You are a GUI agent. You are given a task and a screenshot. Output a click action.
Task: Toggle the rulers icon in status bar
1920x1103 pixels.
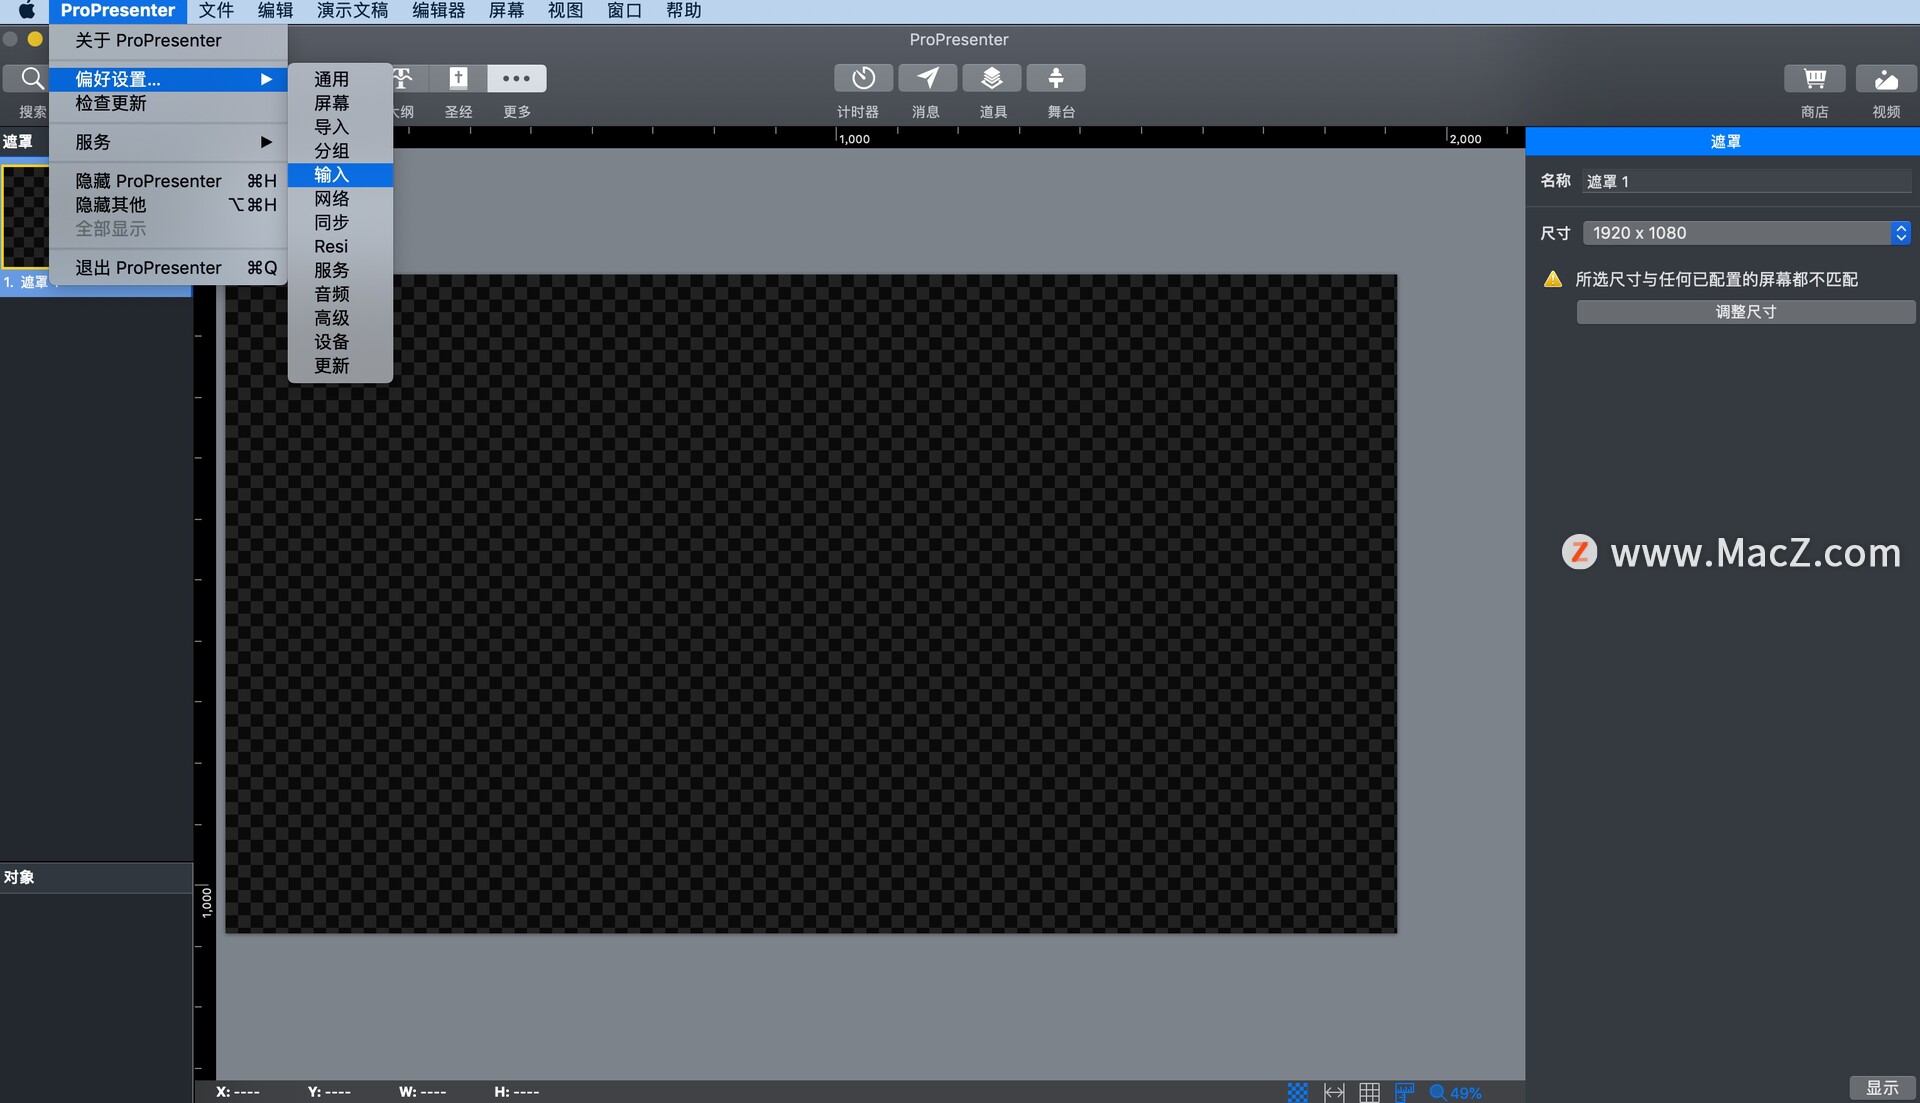[1404, 1092]
